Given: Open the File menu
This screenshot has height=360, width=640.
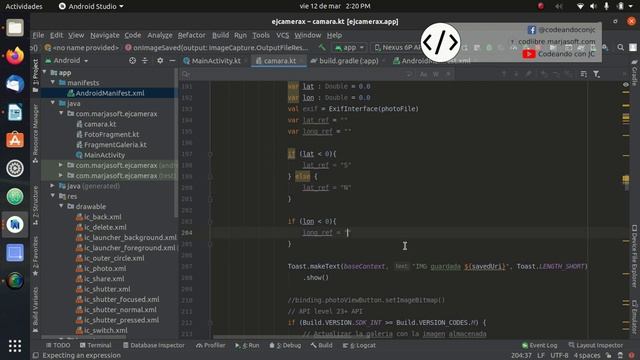Looking at the screenshot, I should [38, 35].
